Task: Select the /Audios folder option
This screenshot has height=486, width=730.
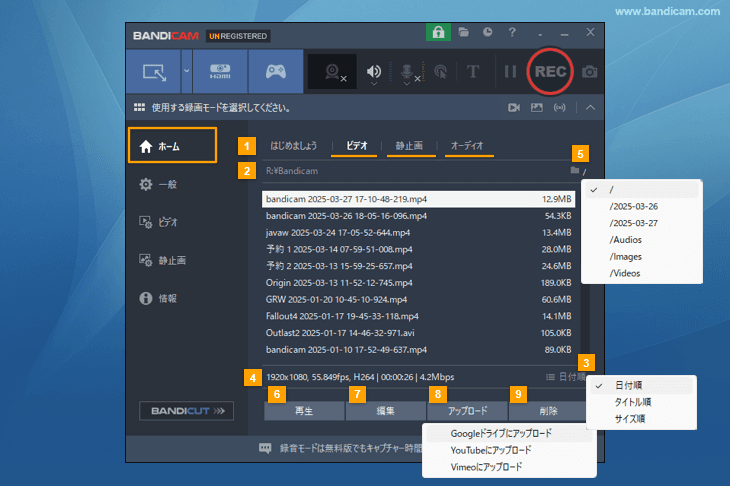Action: pos(642,240)
